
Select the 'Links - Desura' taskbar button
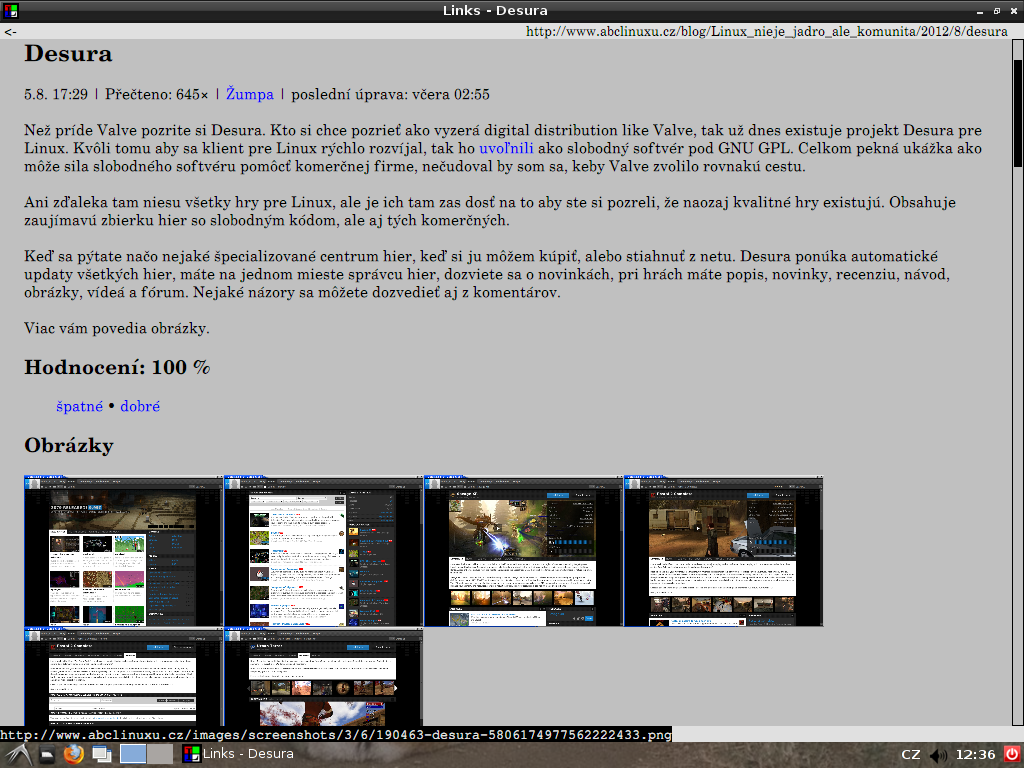pyautogui.click(x=238, y=754)
